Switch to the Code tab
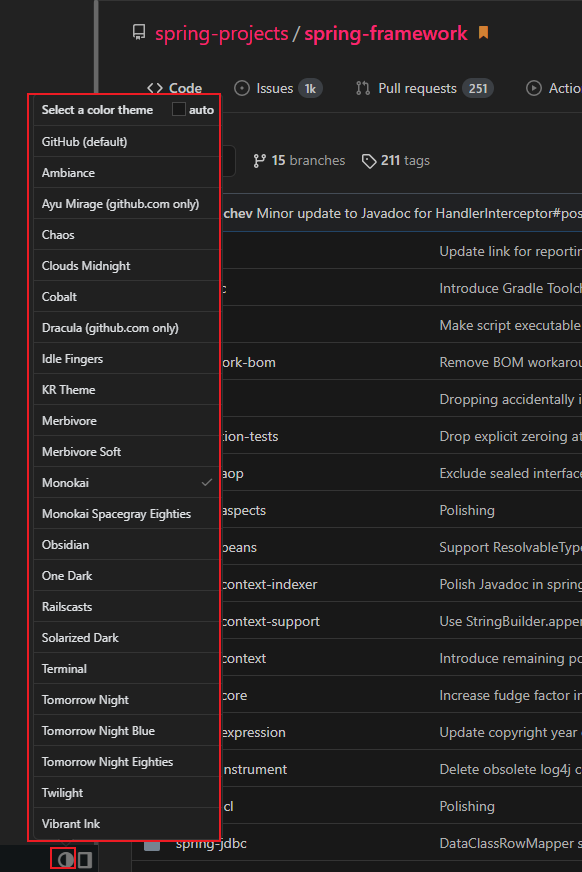This screenshot has width=582, height=872. (175, 88)
